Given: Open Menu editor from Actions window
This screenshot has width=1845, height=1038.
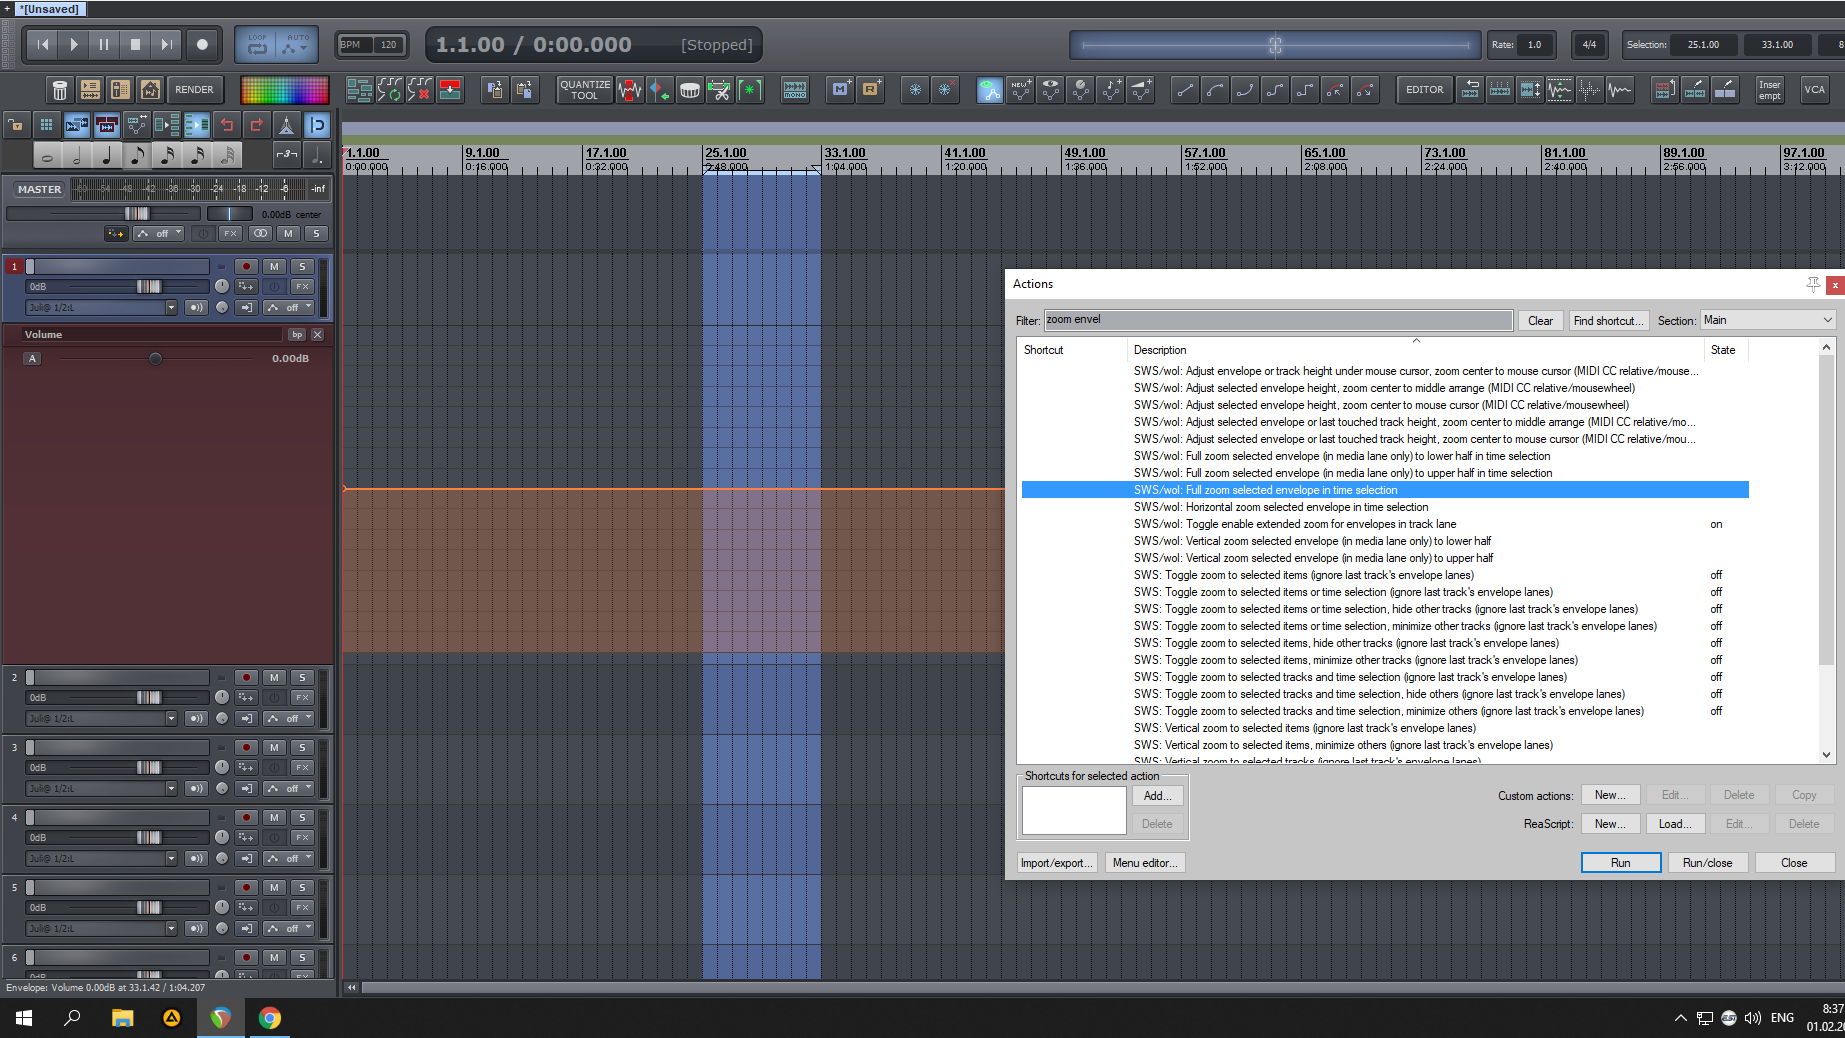Looking at the screenshot, I should (1145, 863).
